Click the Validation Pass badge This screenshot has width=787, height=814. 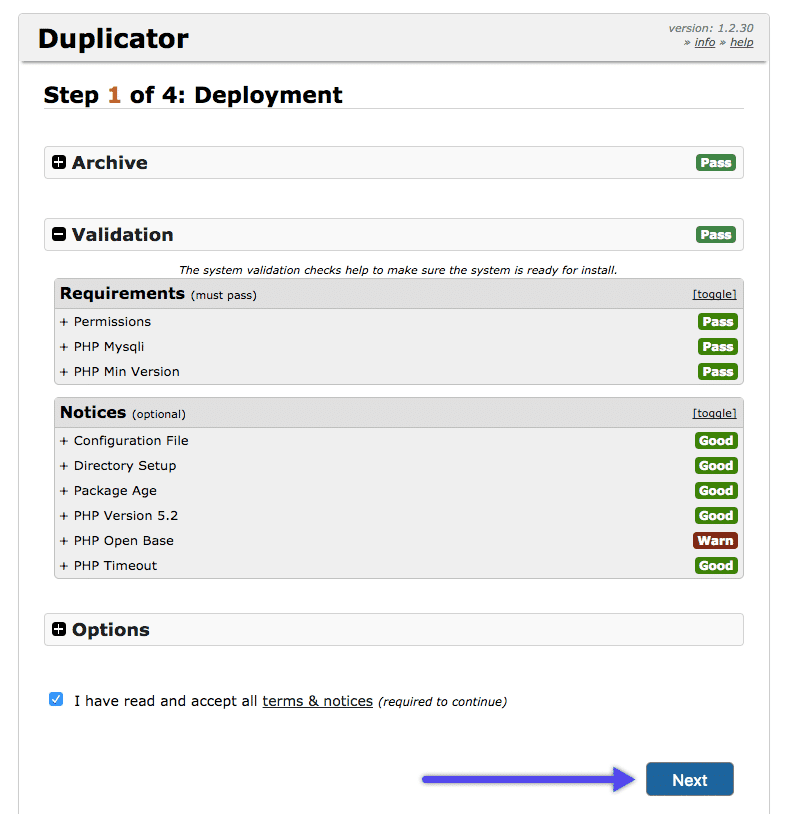tap(715, 235)
